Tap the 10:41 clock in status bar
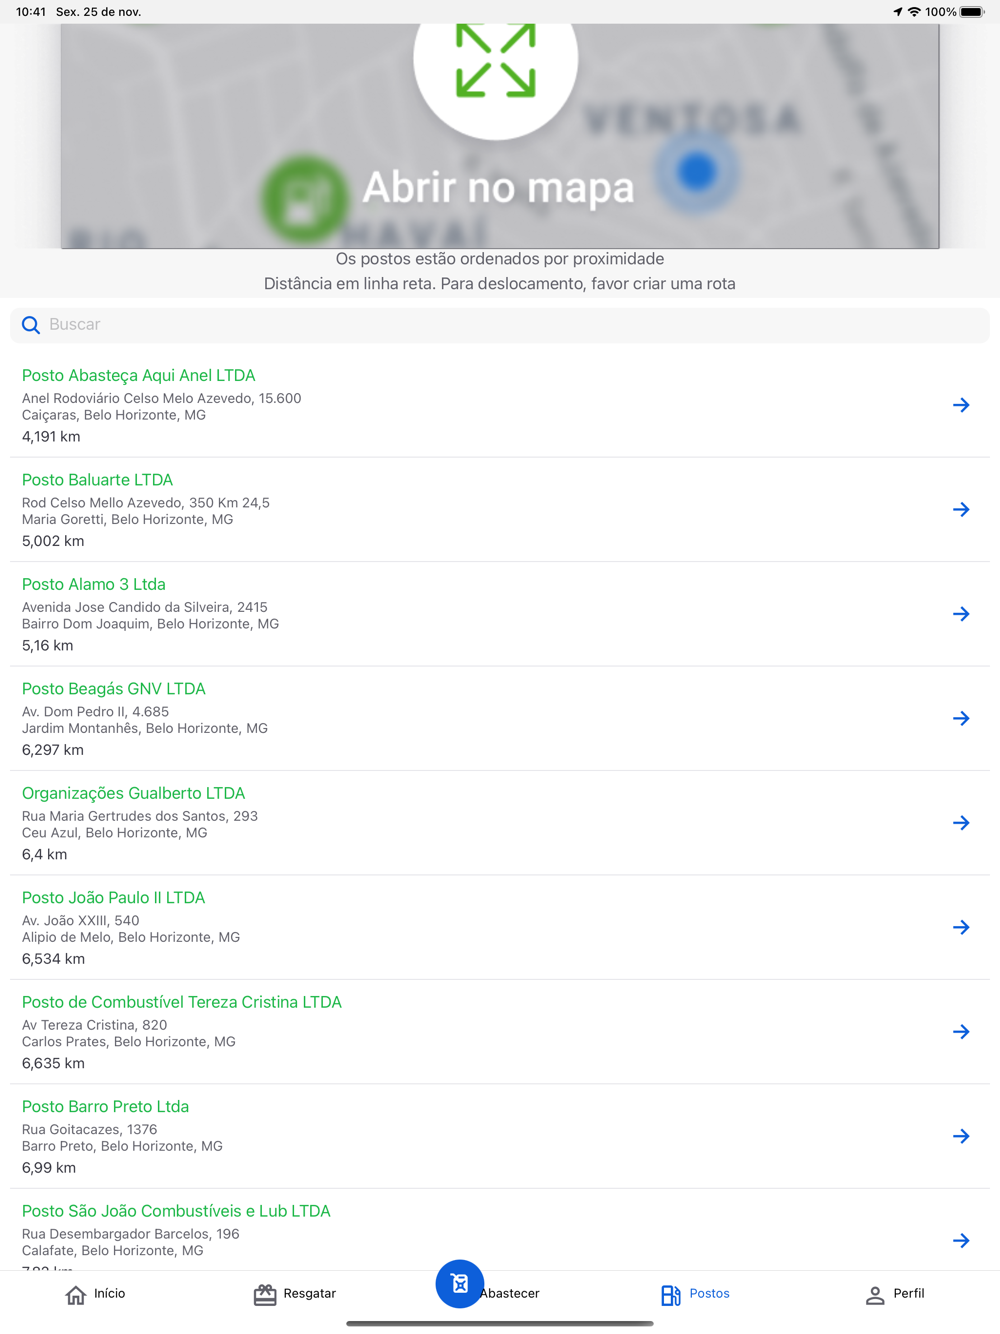1000x1334 pixels. point(31,12)
